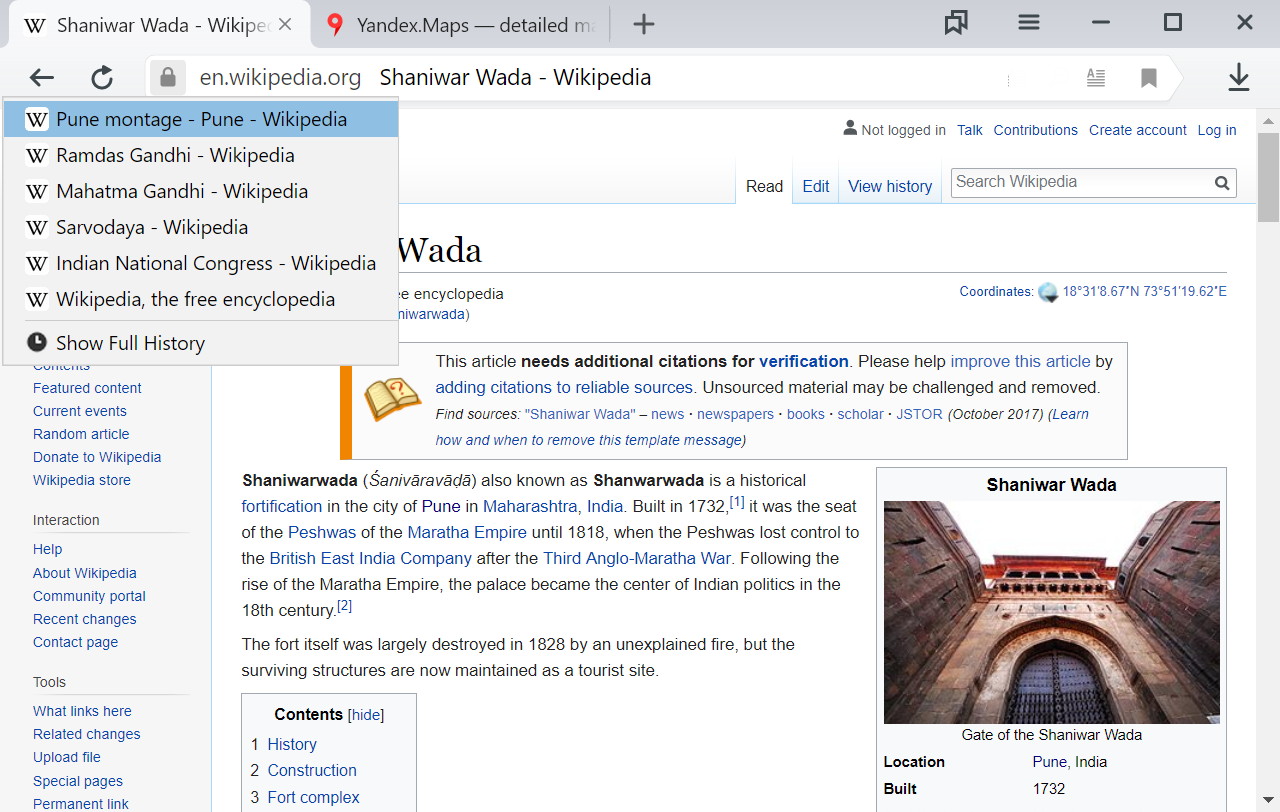Open the Peshwas link
Viewport: 1280px width, 812px height.
(322, 532)
